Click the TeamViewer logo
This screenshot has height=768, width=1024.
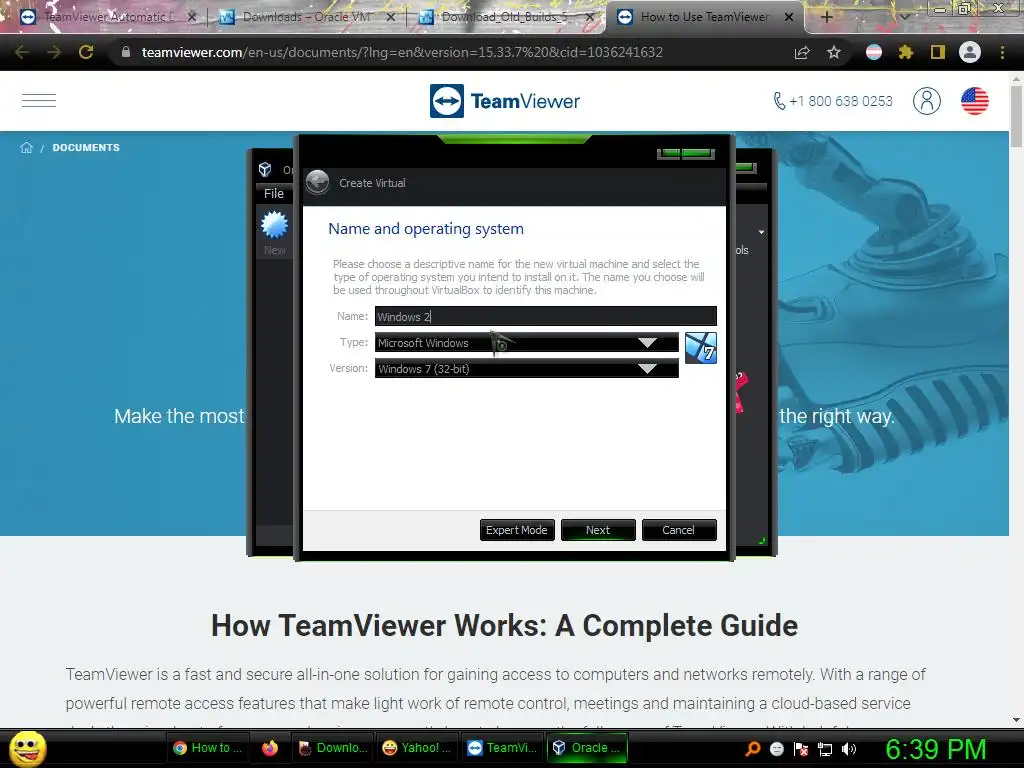tap(505, 101)
